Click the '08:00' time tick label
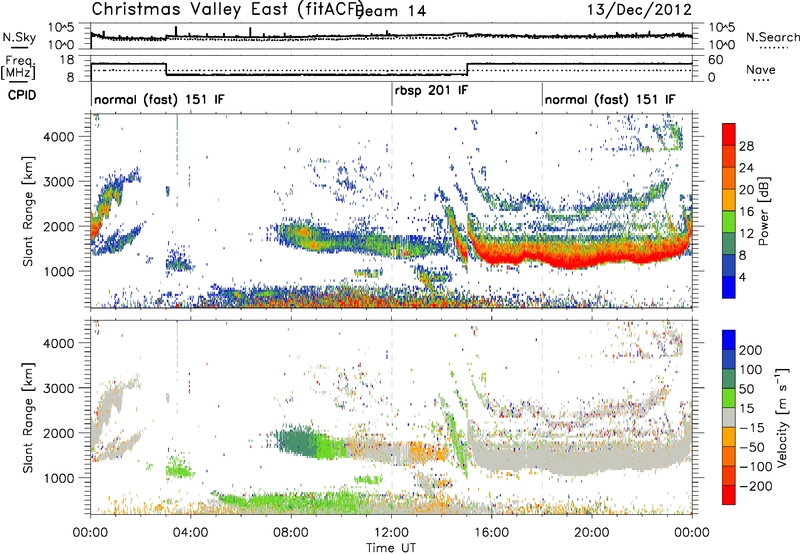800x554 pixels. (x=291, y=533)
